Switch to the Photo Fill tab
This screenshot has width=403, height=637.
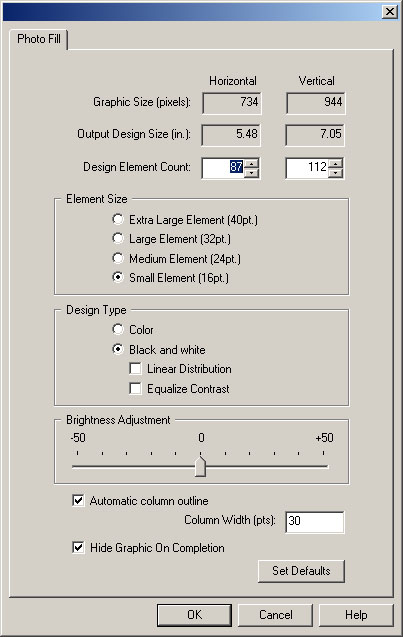[x=39, y=39]
